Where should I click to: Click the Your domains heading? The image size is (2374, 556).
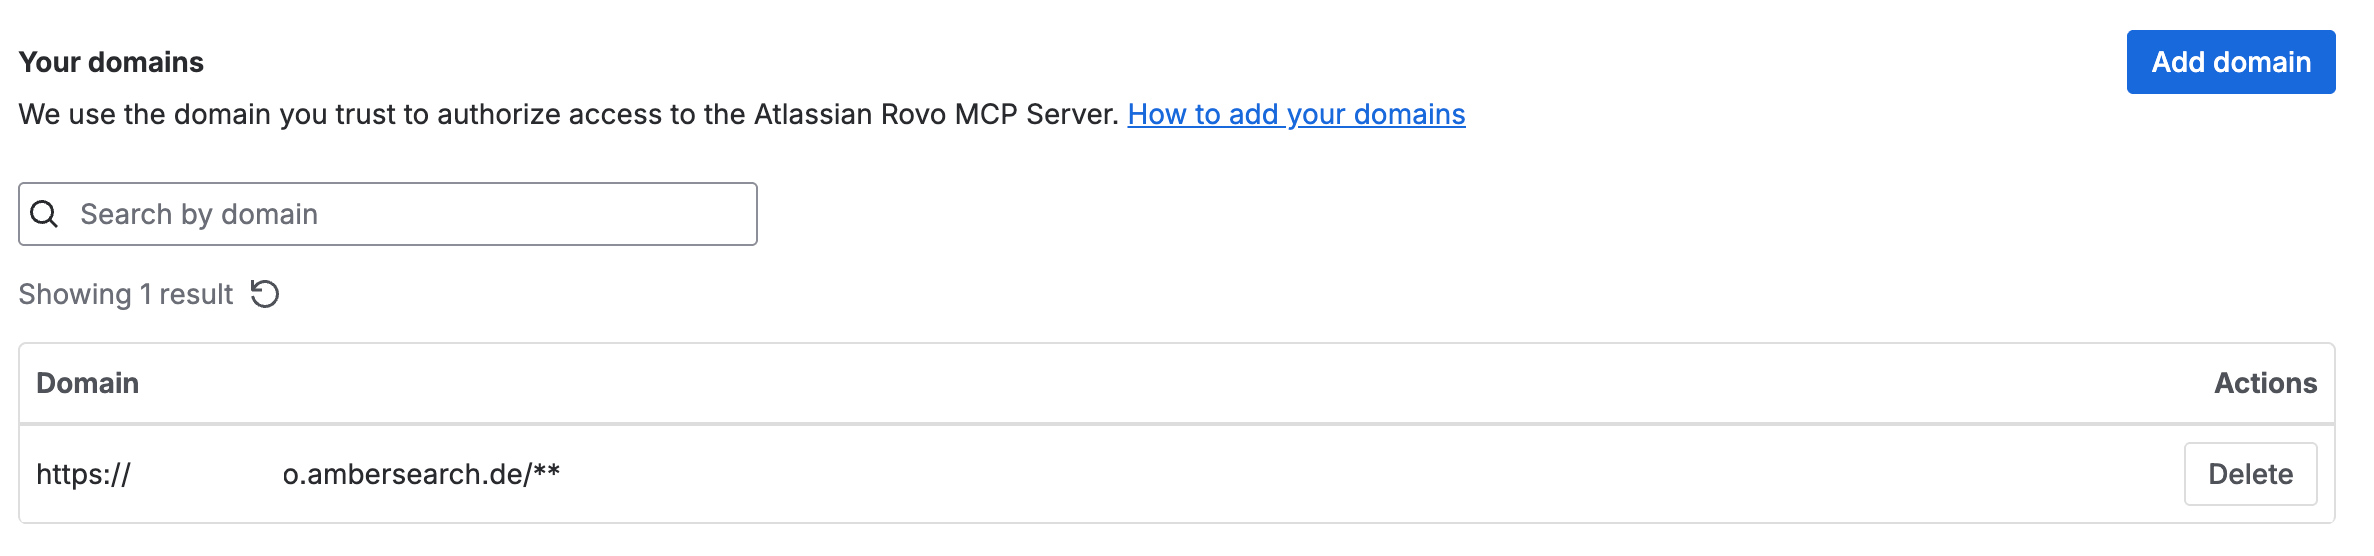(111, 62)
